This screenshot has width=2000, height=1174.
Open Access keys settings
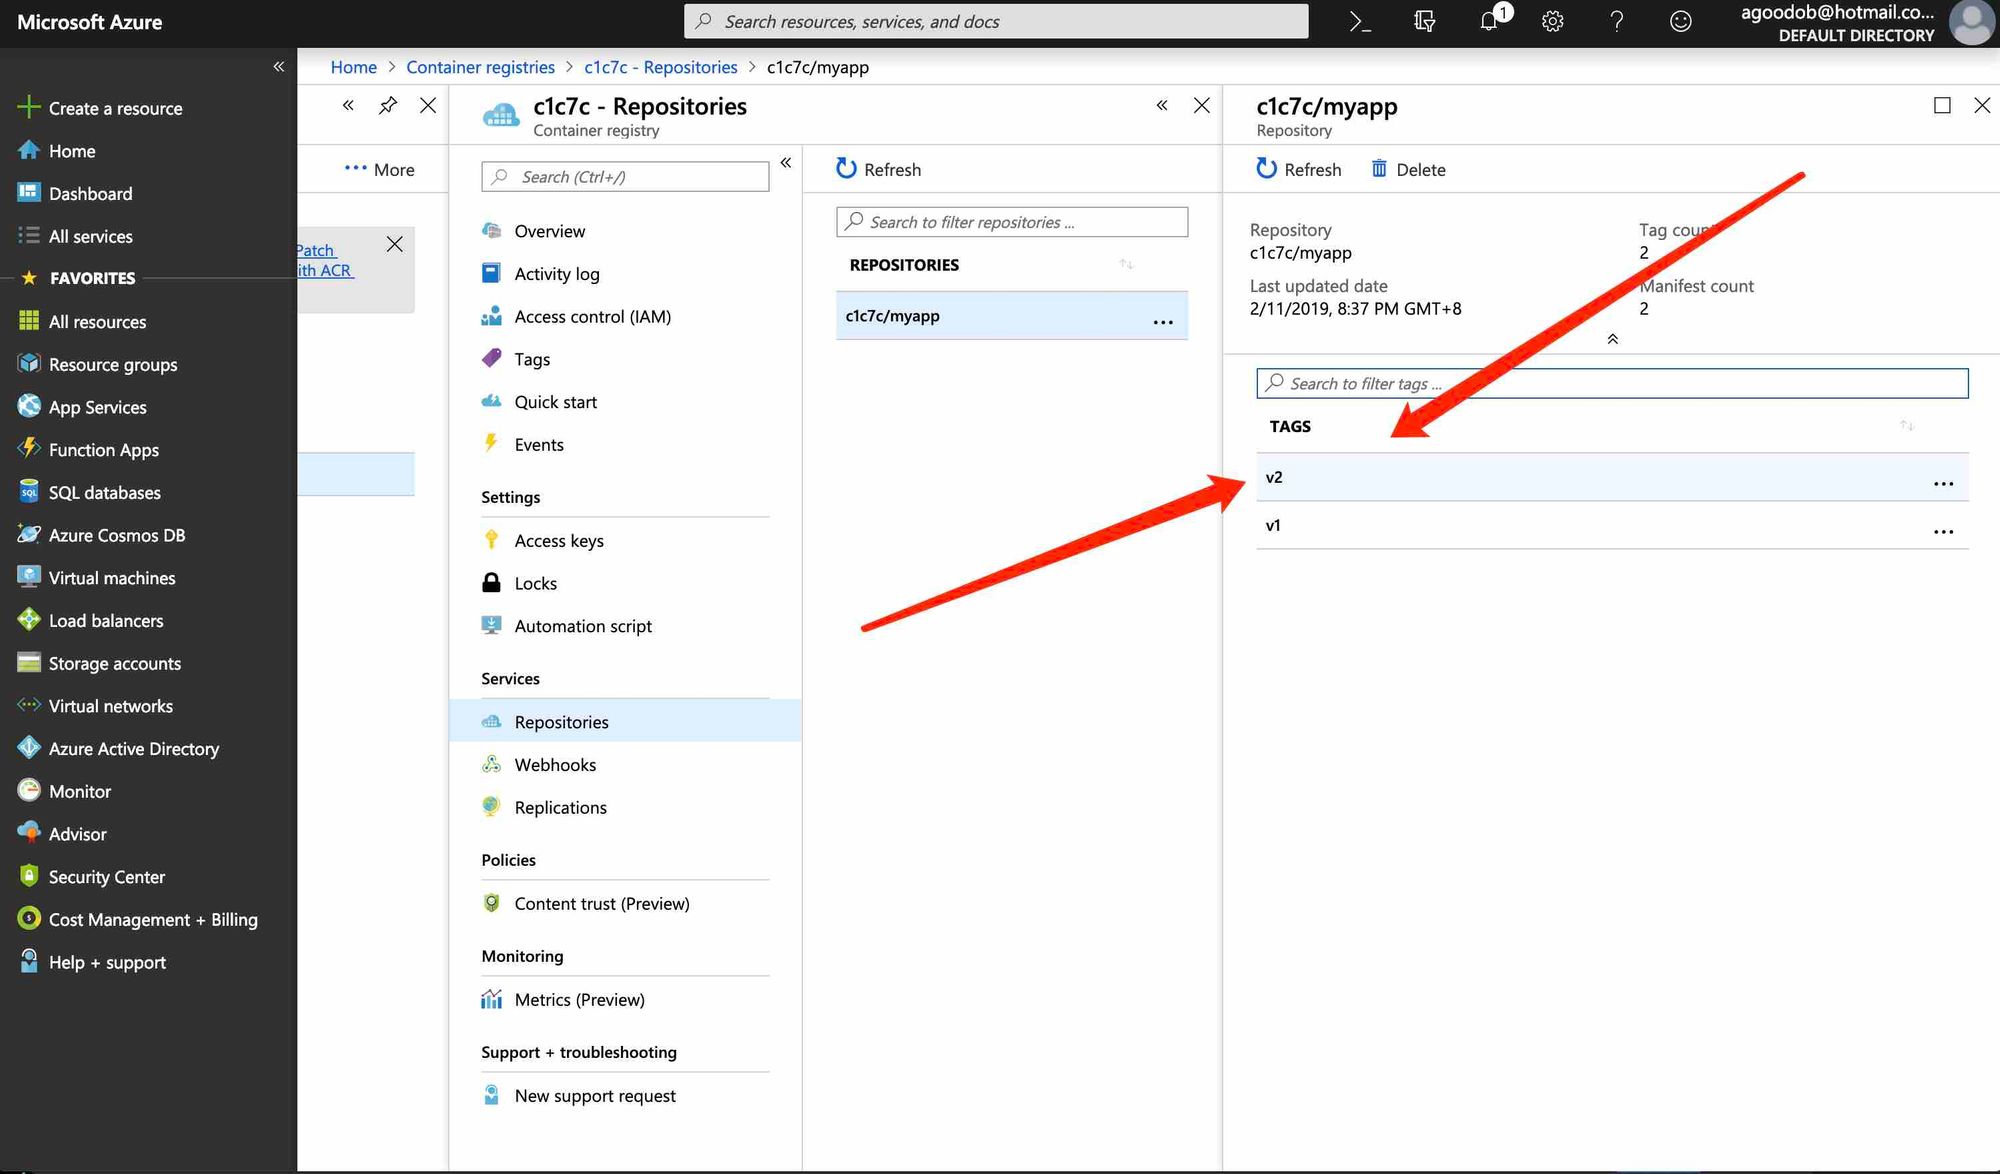pos(558,540)
